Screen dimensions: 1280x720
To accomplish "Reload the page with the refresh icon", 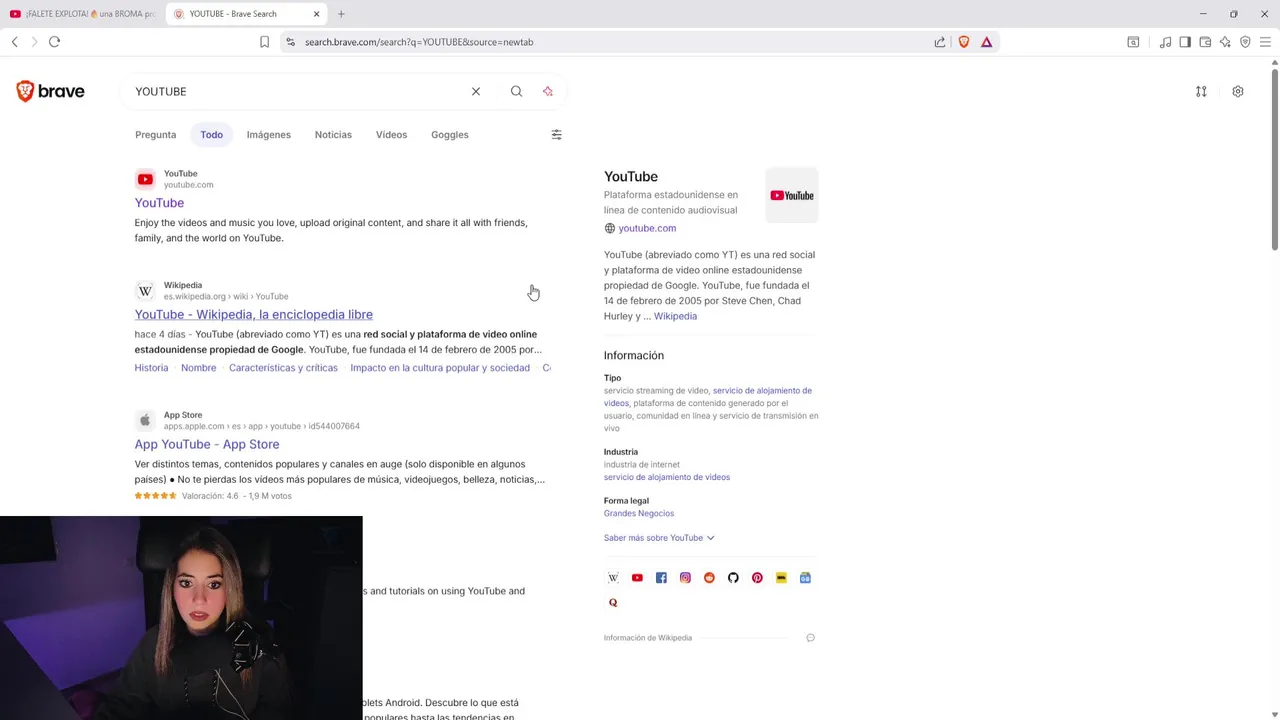I will [x=54, y=42].
